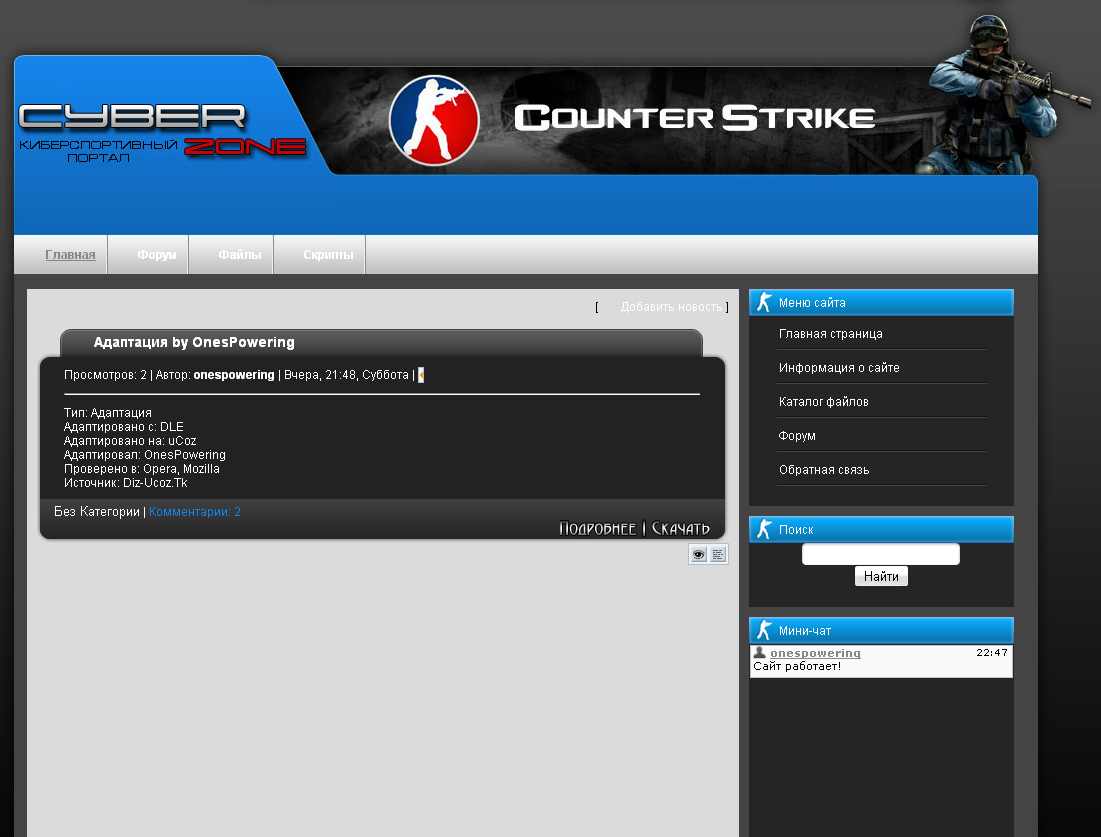Select Информация о сайте in site menu

(839, 368)
